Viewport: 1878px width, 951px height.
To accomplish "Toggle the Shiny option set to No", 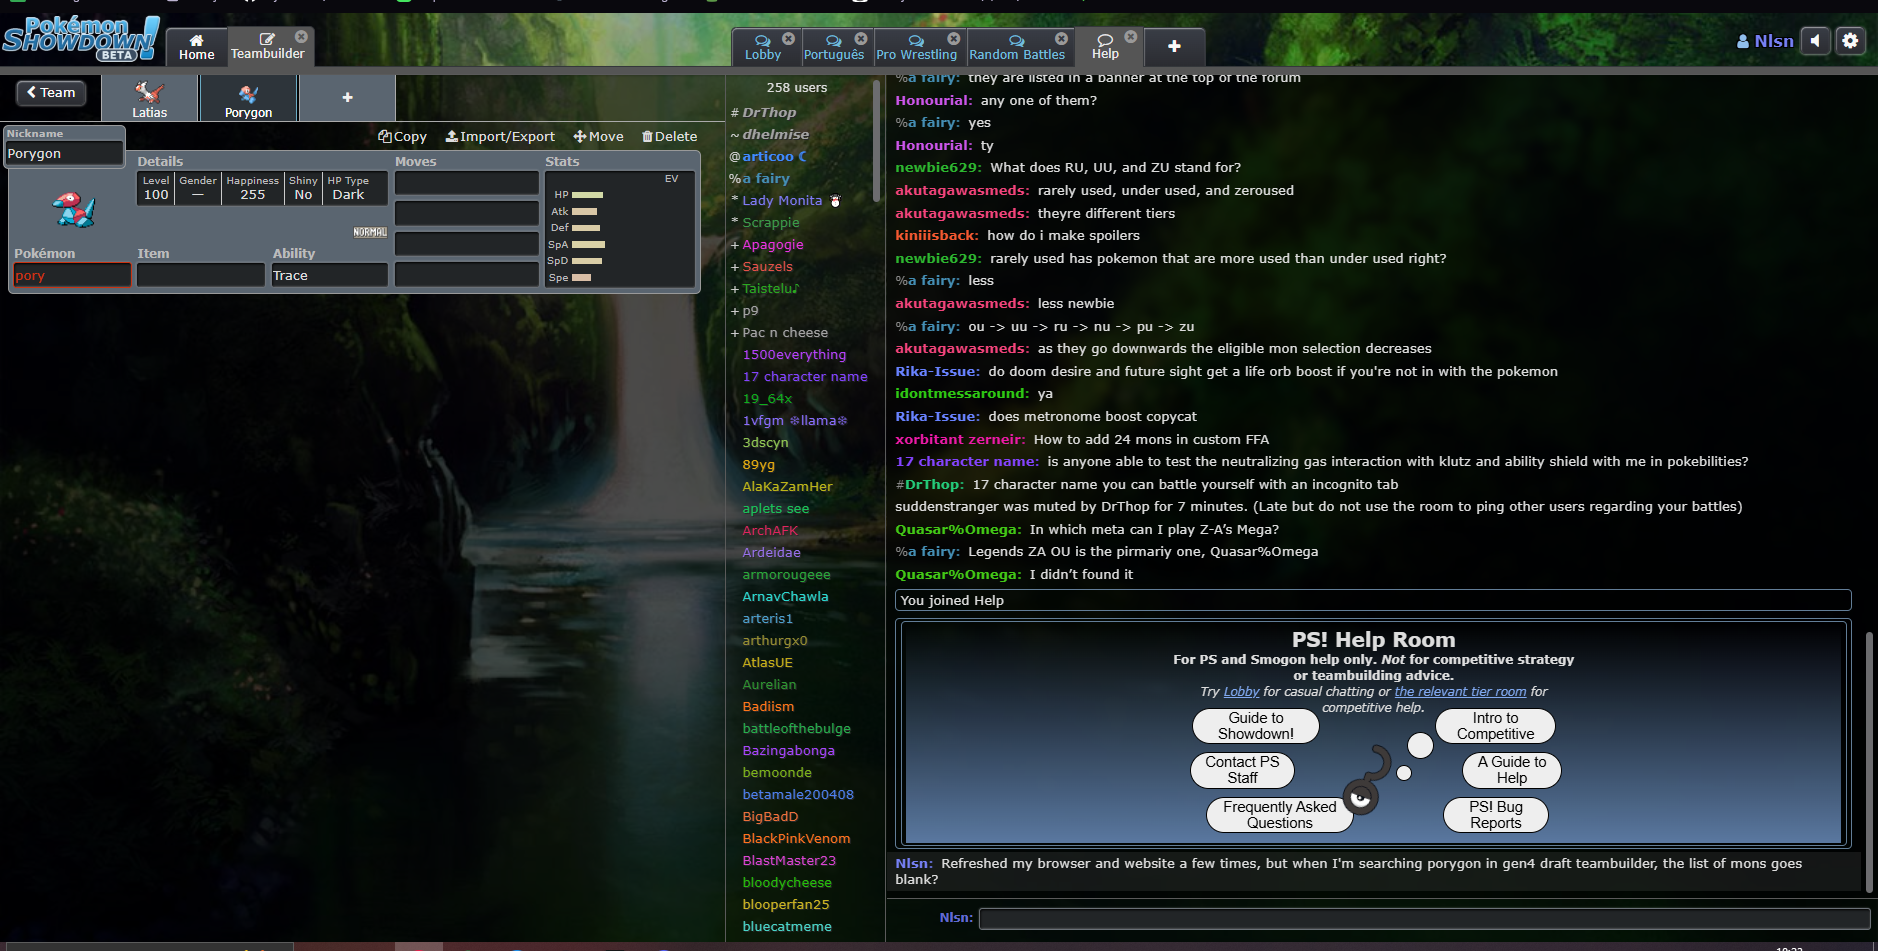I will point(303,188).
